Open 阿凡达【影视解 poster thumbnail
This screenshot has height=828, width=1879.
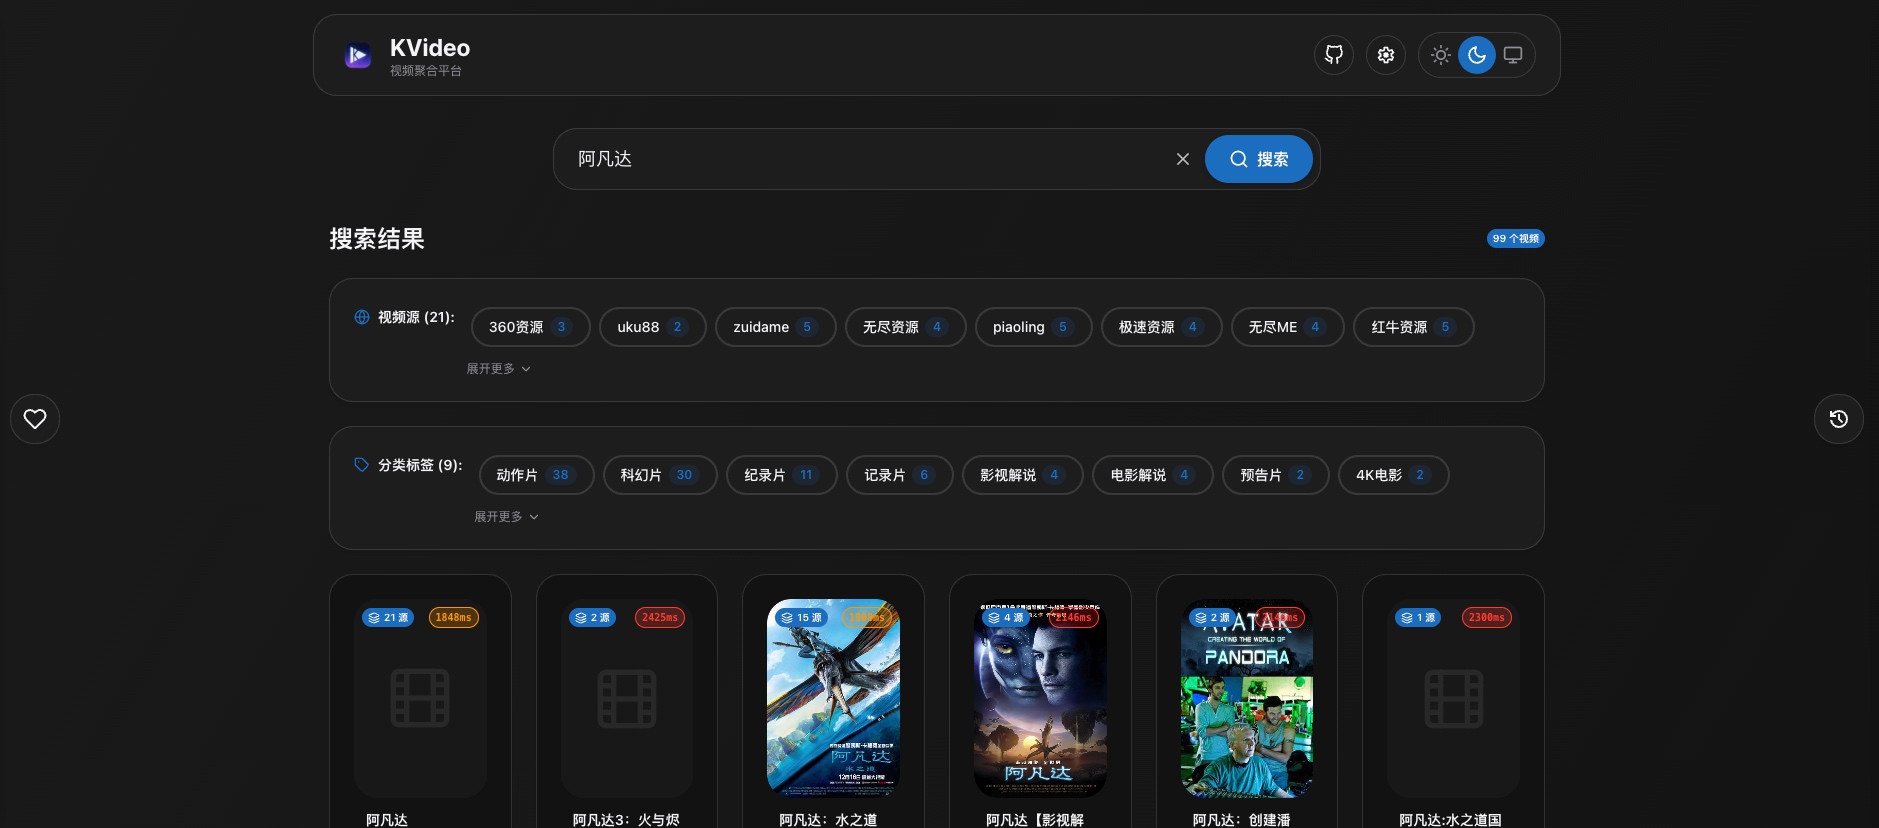[x=1040, y=698]
